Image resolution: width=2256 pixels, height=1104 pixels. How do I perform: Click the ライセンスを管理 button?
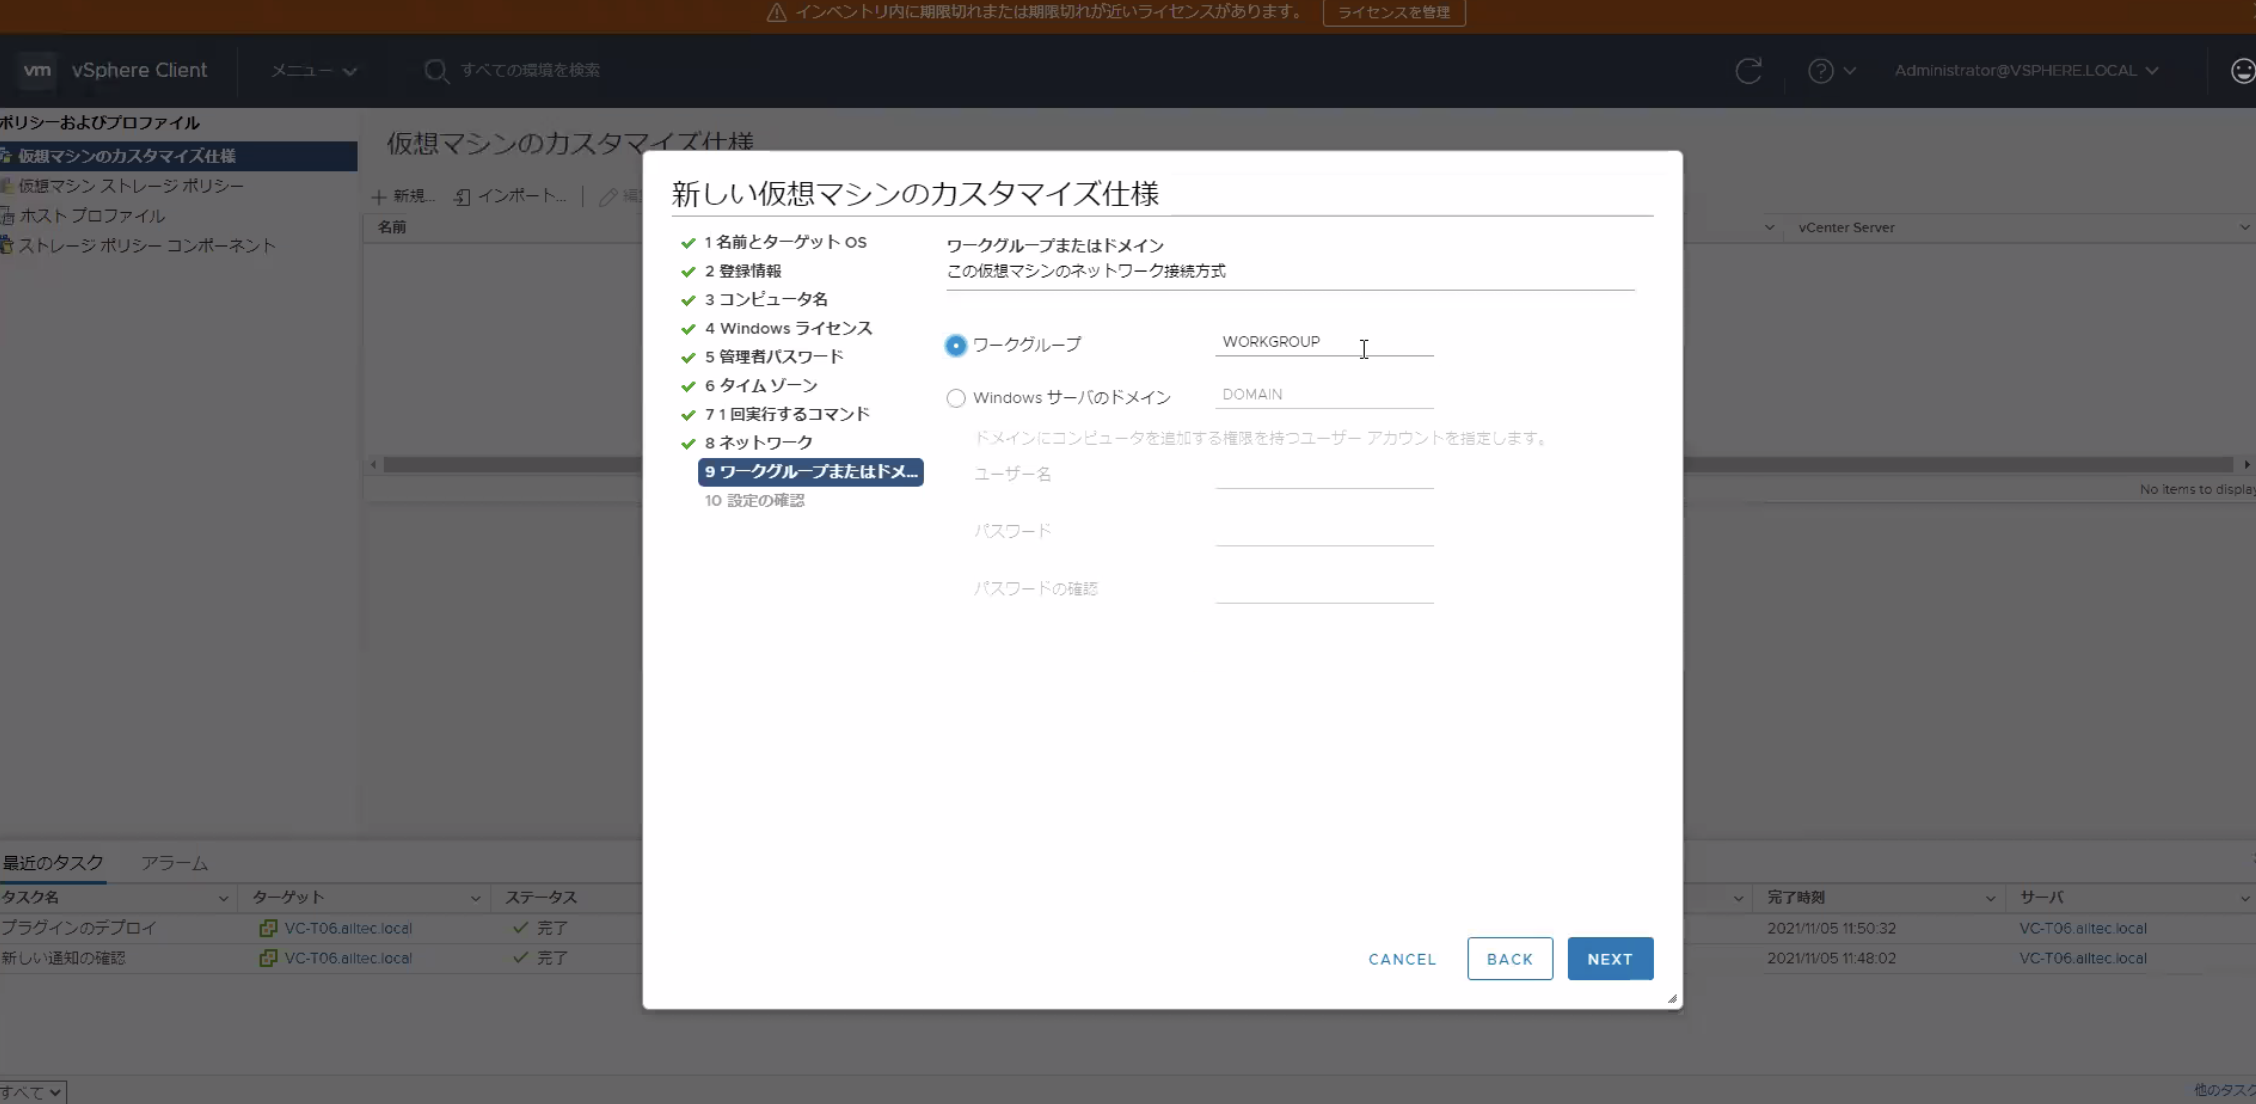point(1393,13)
